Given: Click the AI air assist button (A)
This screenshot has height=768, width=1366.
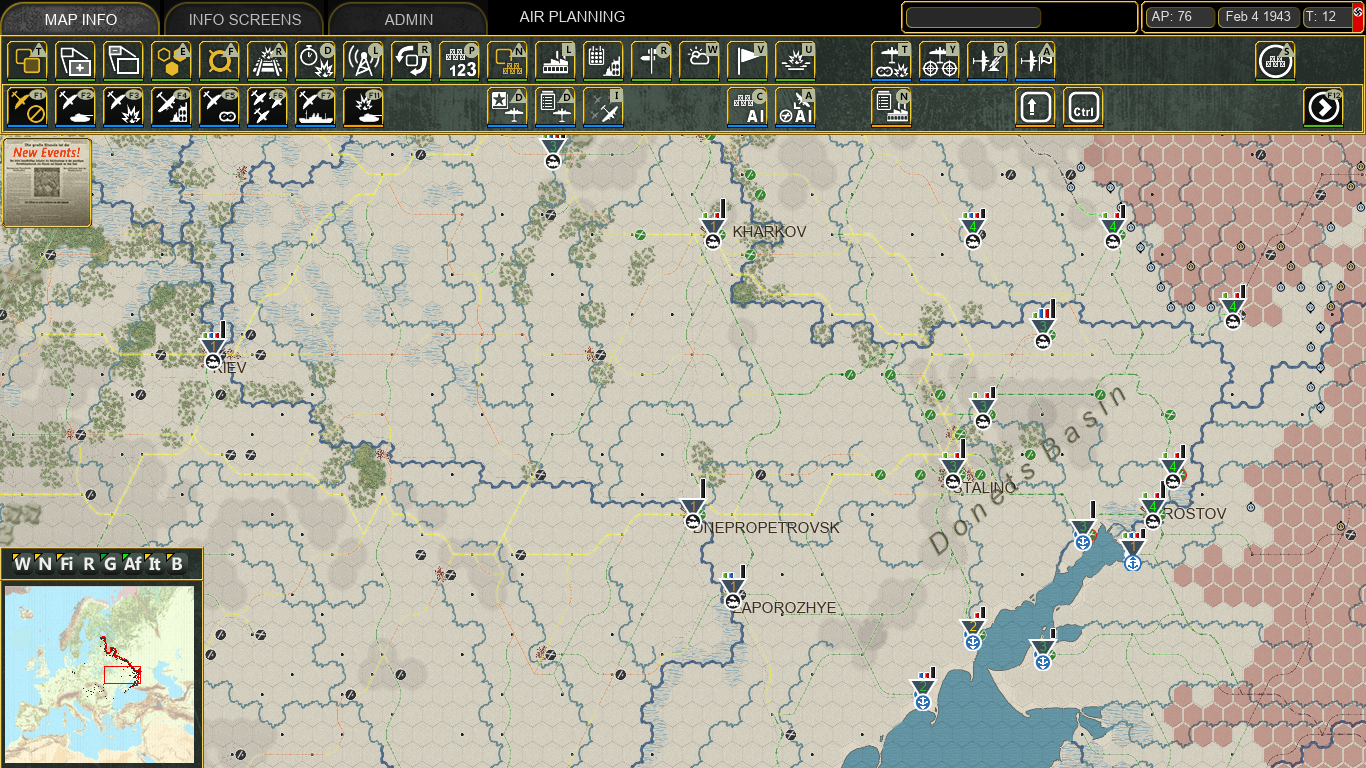Looking at the screenshot, I should pyautogui.click(x=795, y=107).
